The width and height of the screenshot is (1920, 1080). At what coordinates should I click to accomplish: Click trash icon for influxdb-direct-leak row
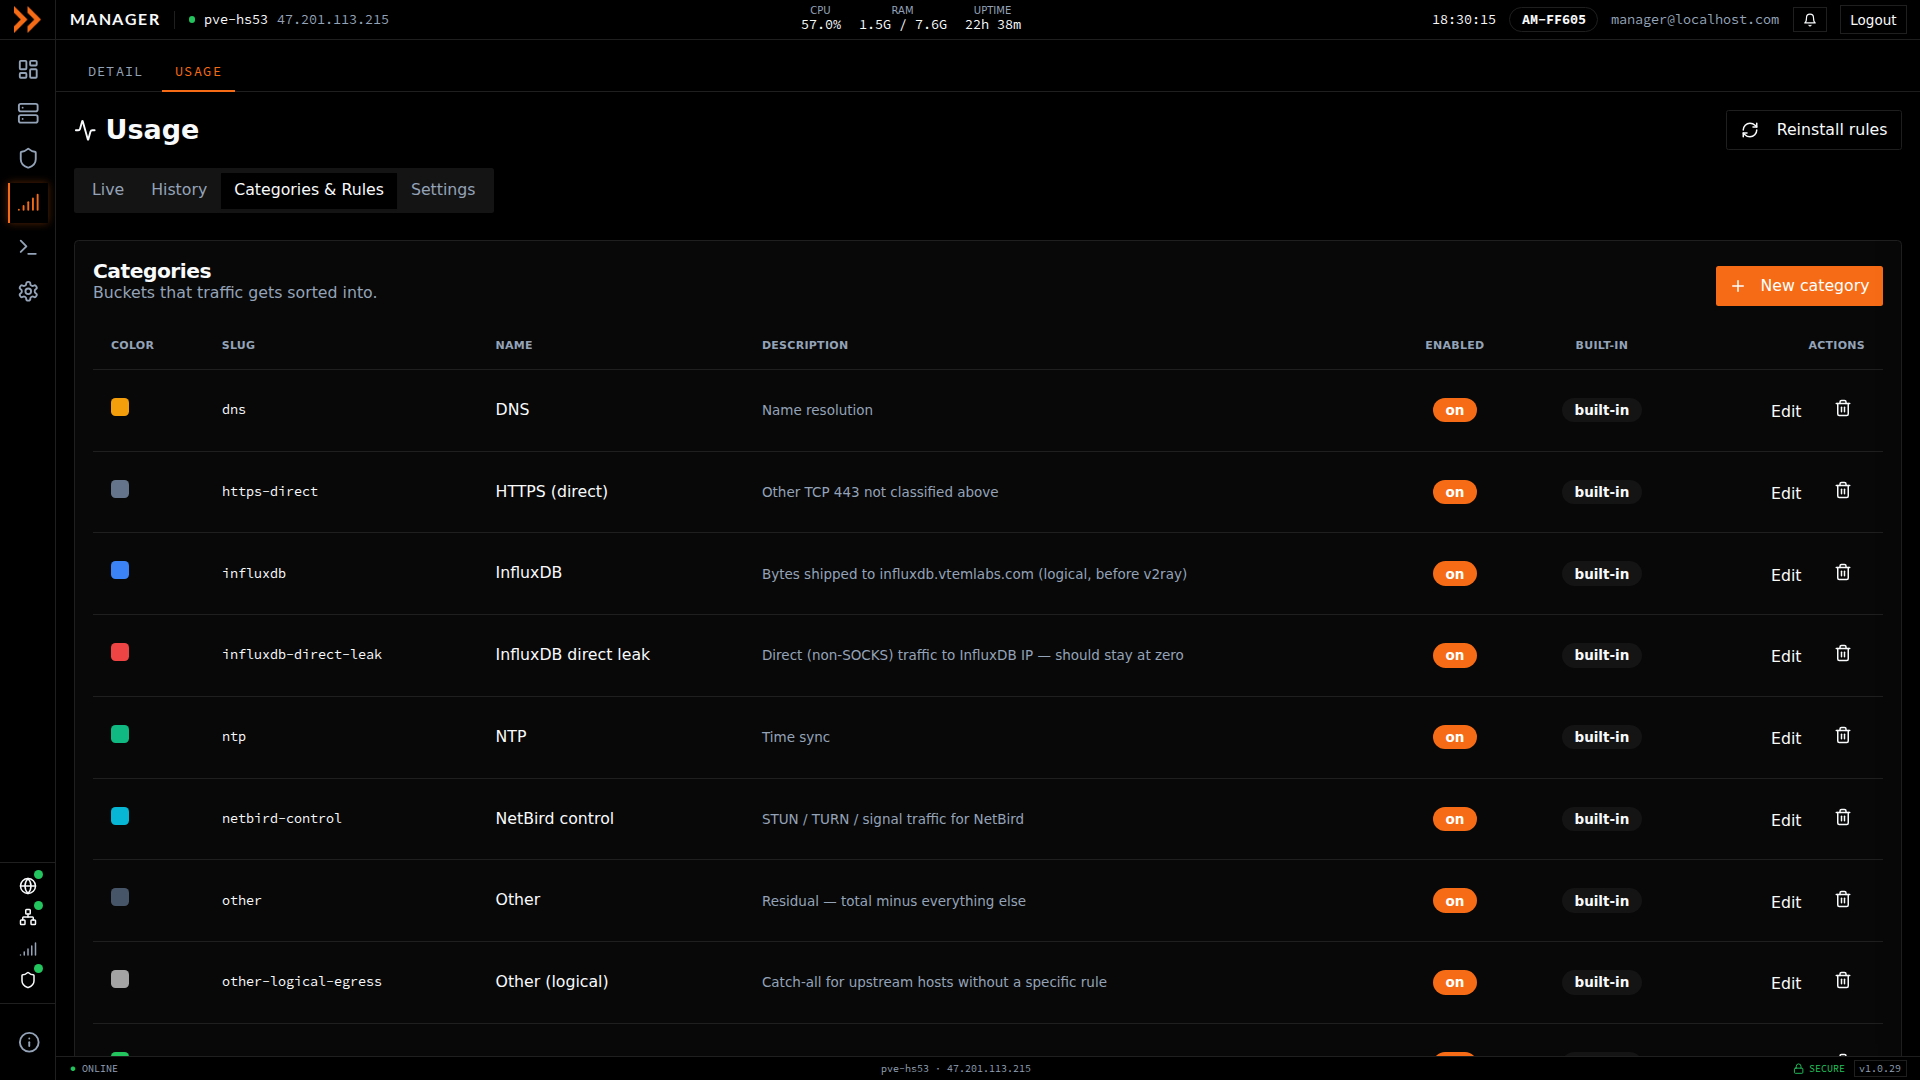coord(1843,653)
